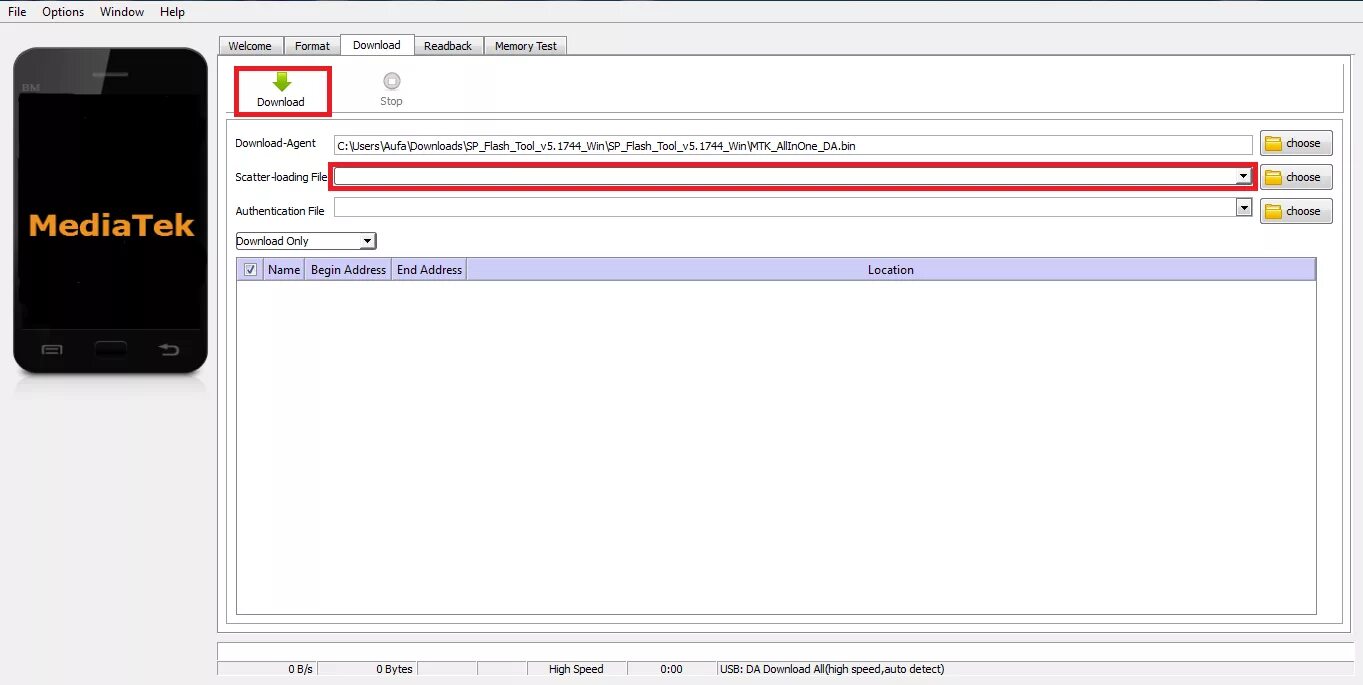
Task: Click the MediaTek phone image
Action: [110, 210]
